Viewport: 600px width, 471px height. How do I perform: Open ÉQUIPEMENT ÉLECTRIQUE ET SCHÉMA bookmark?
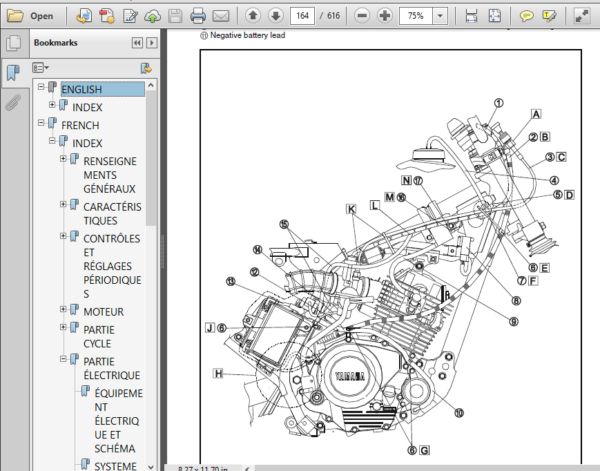(x=118, y=420)
